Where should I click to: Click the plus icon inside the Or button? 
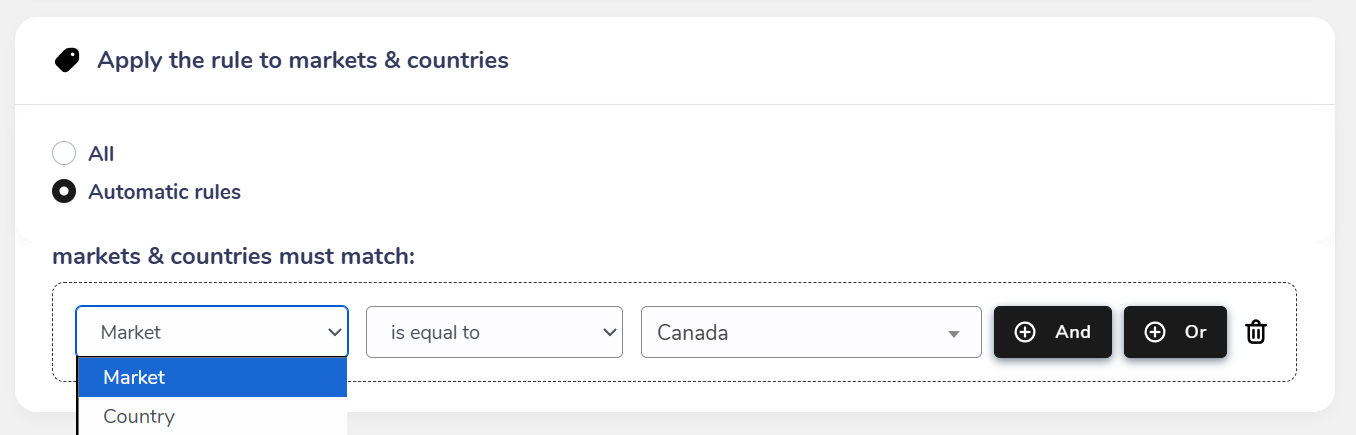(1155, 332)
